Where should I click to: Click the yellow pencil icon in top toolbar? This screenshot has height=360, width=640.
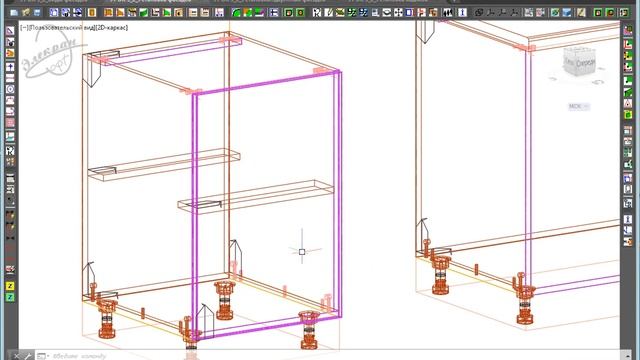click(x=581, y=13)
